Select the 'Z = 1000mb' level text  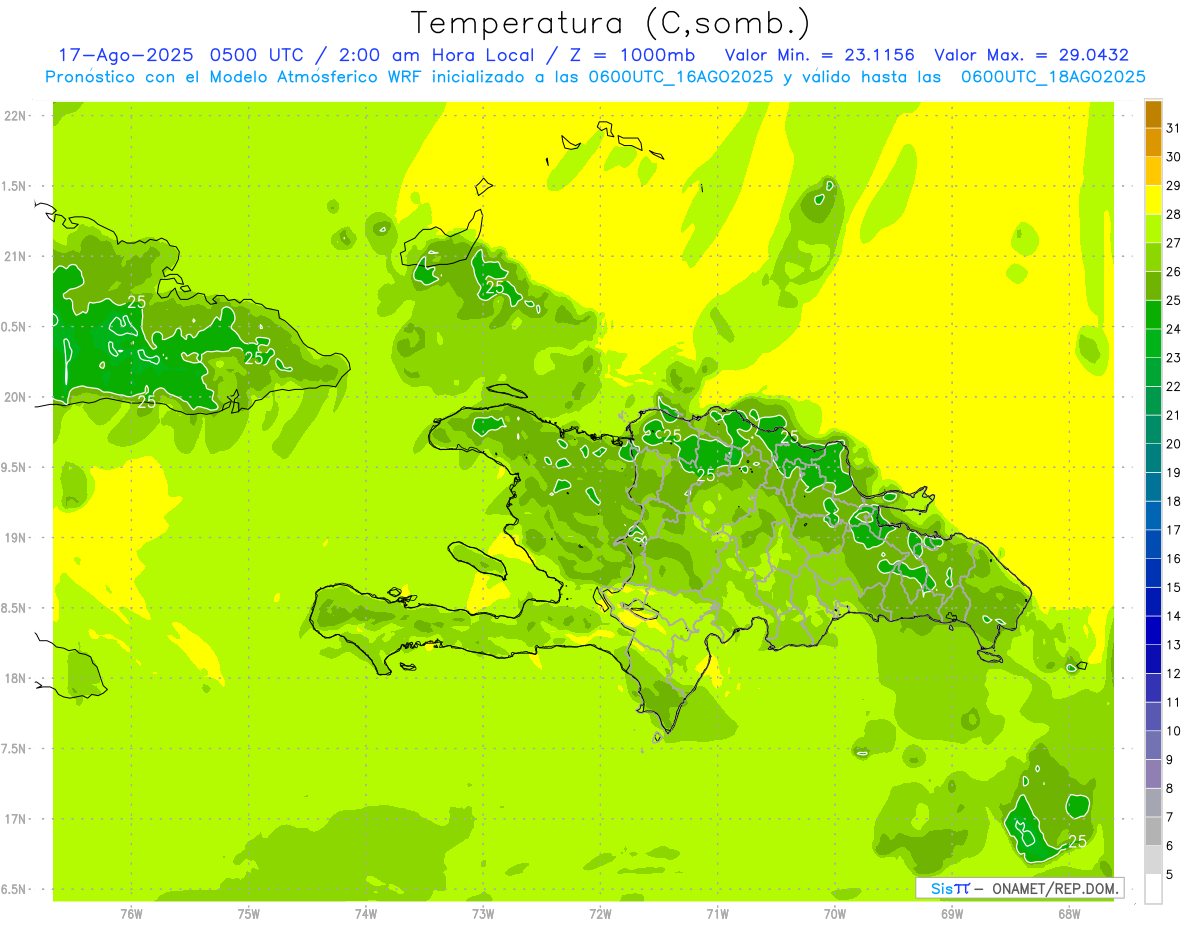632,56
